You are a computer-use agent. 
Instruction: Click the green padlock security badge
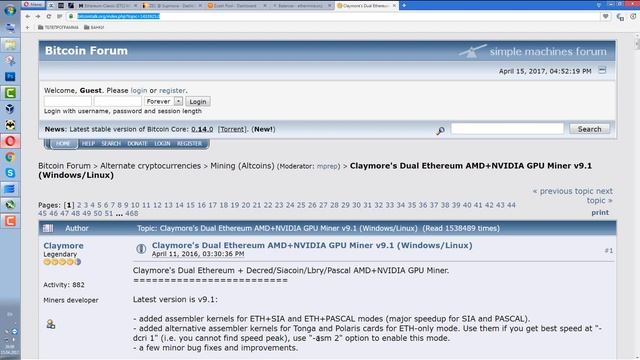[71, 16]
